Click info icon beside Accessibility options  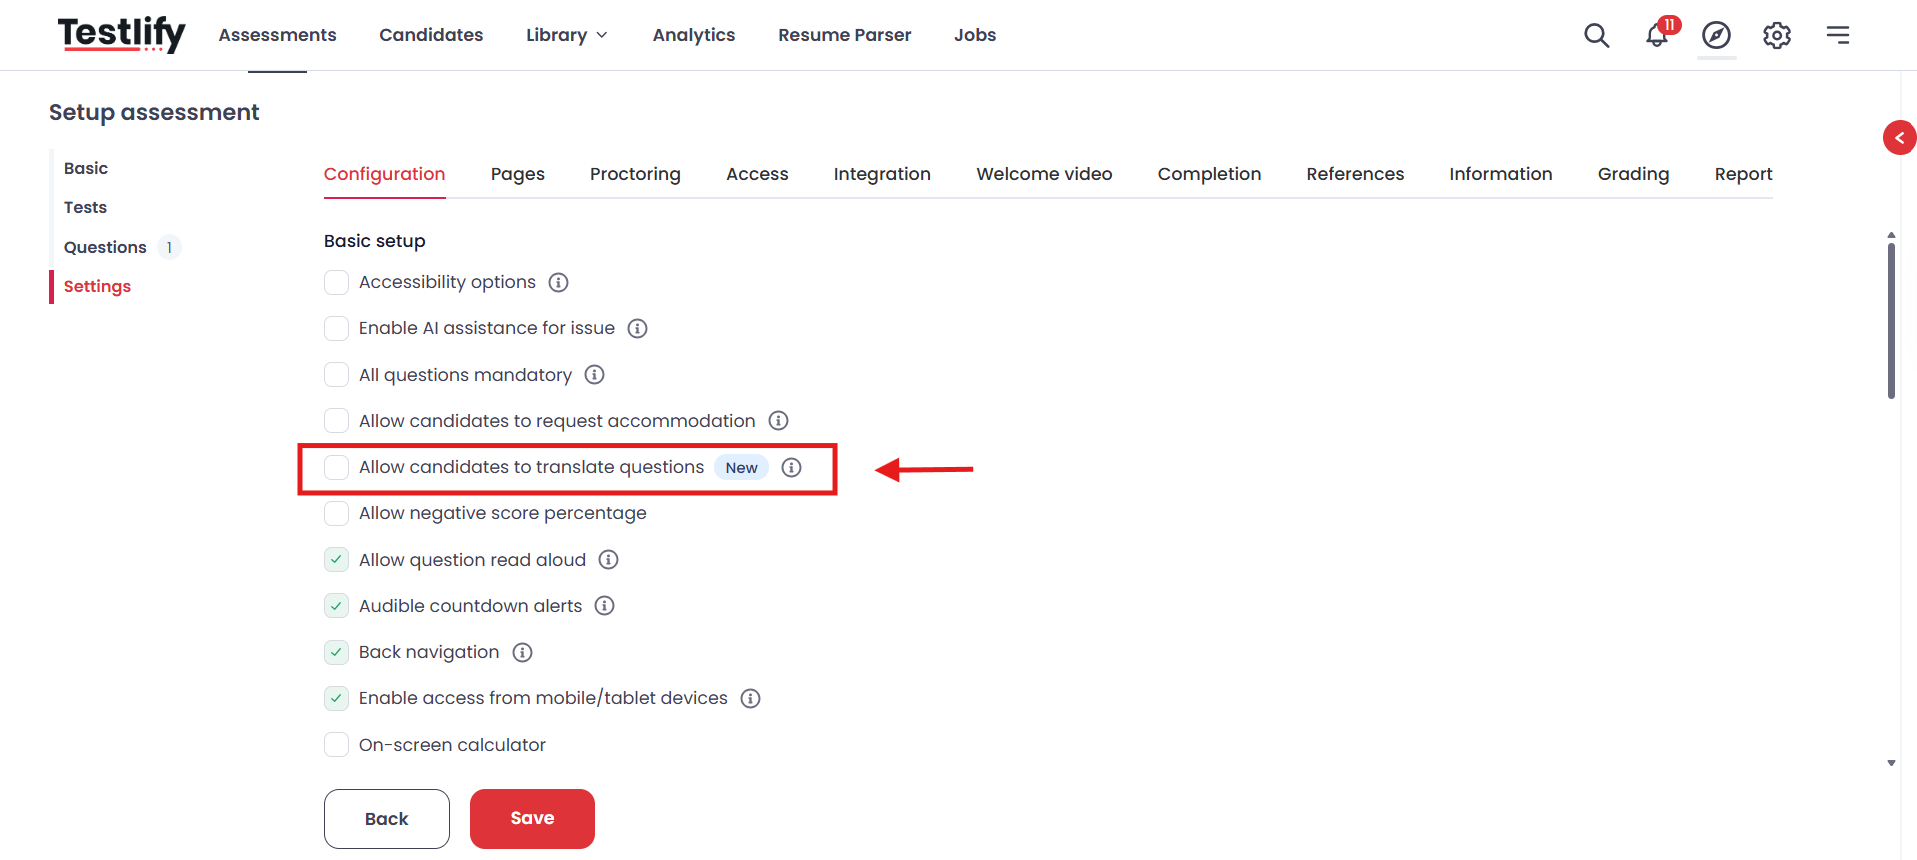tap(559, 283)
